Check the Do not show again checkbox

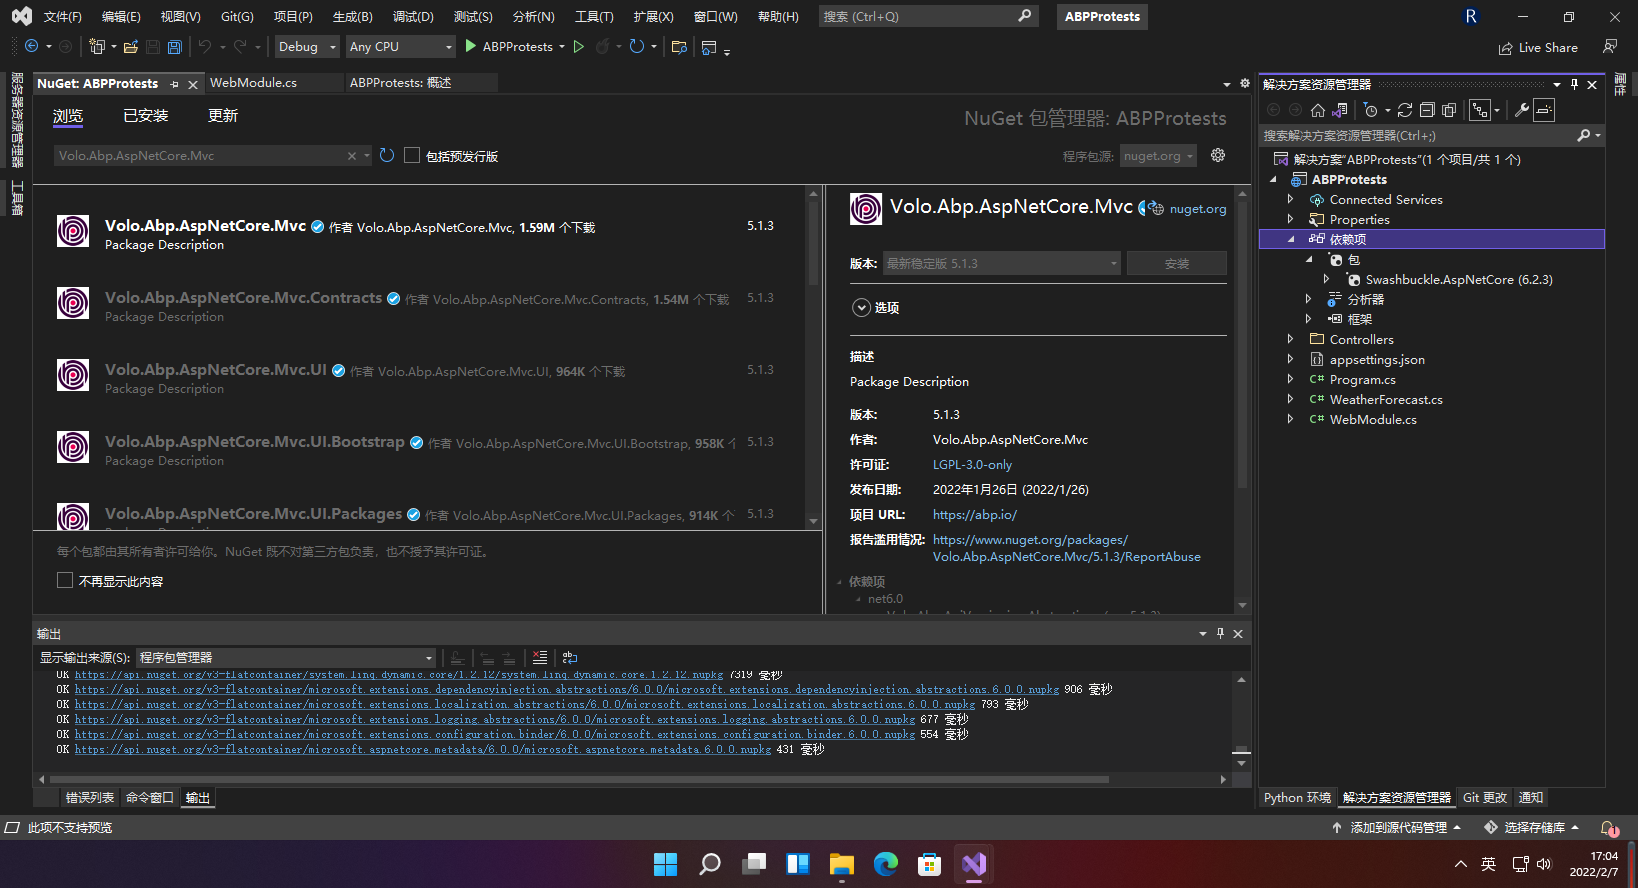(65, 581)
